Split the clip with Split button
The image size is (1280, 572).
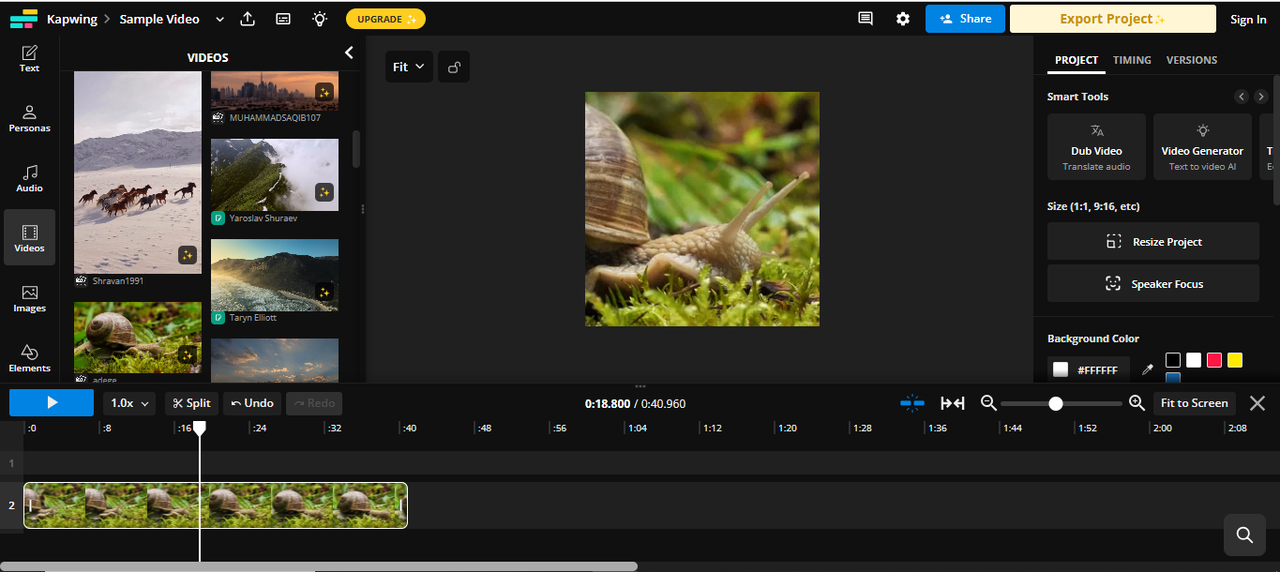pyautogui.click(x=191, y=403)
